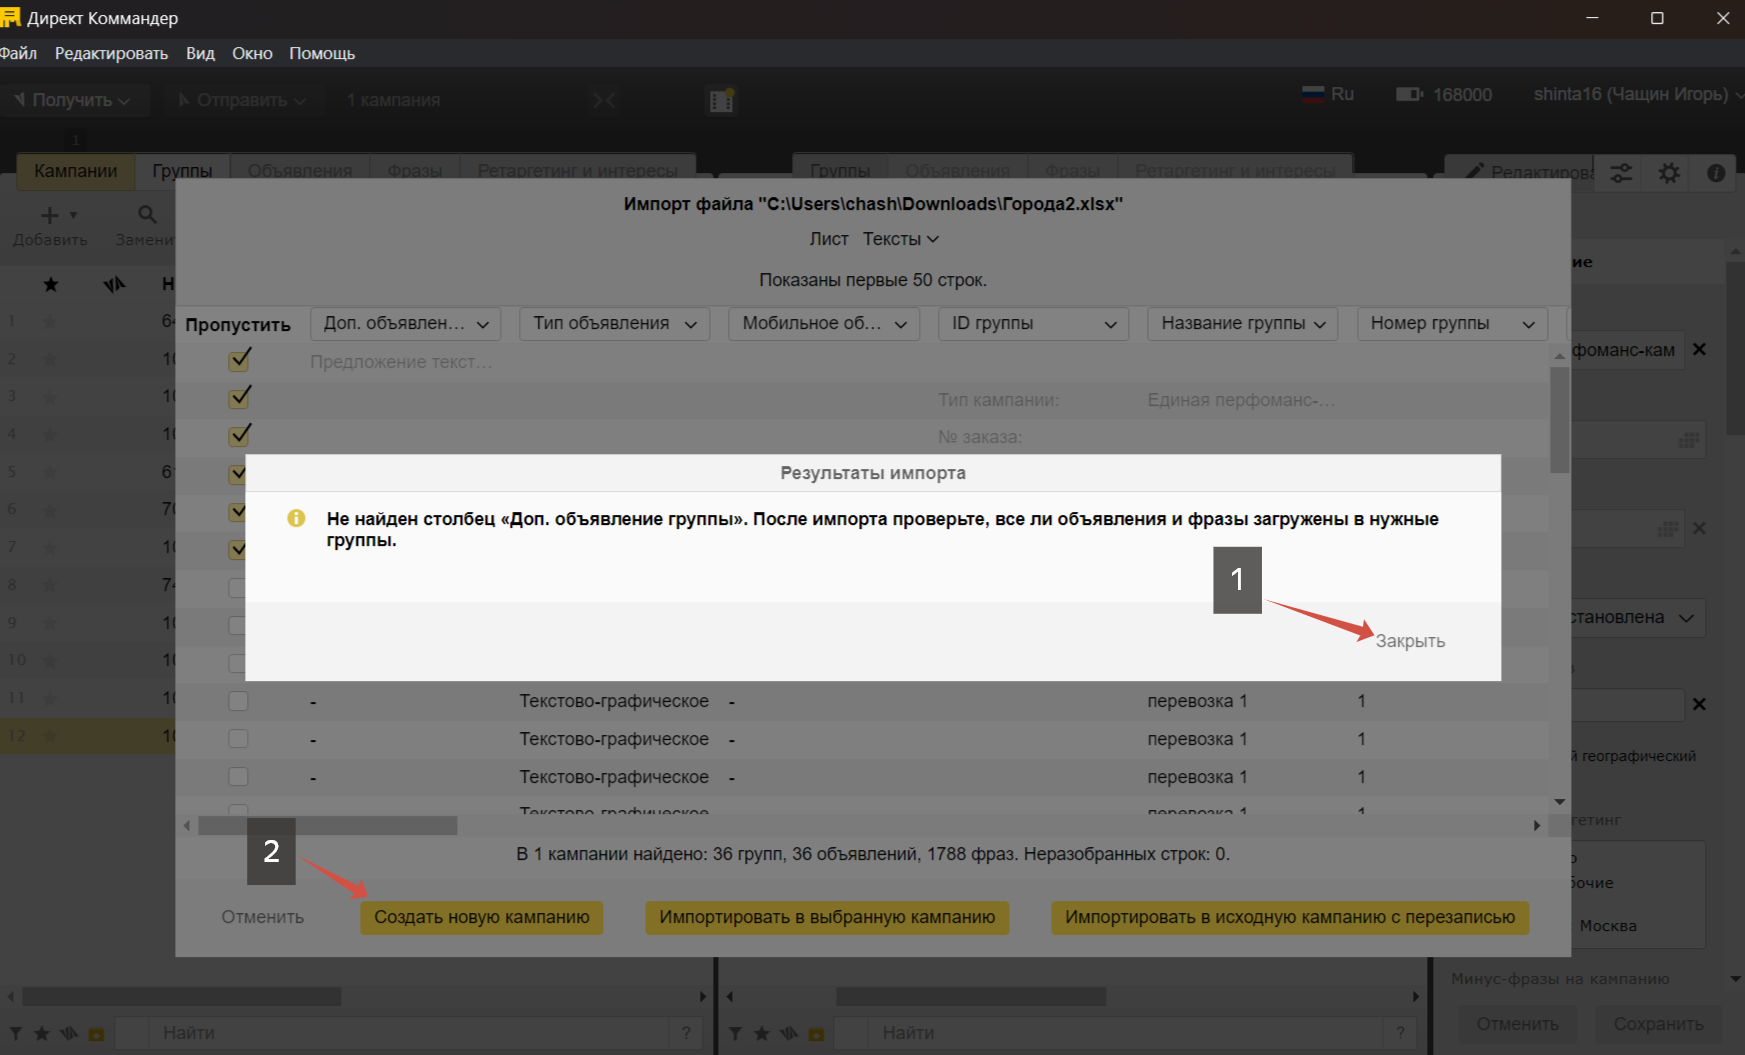Open the Файл menu
Viewport: 1745px width, 1055px height.
(18, 53)
